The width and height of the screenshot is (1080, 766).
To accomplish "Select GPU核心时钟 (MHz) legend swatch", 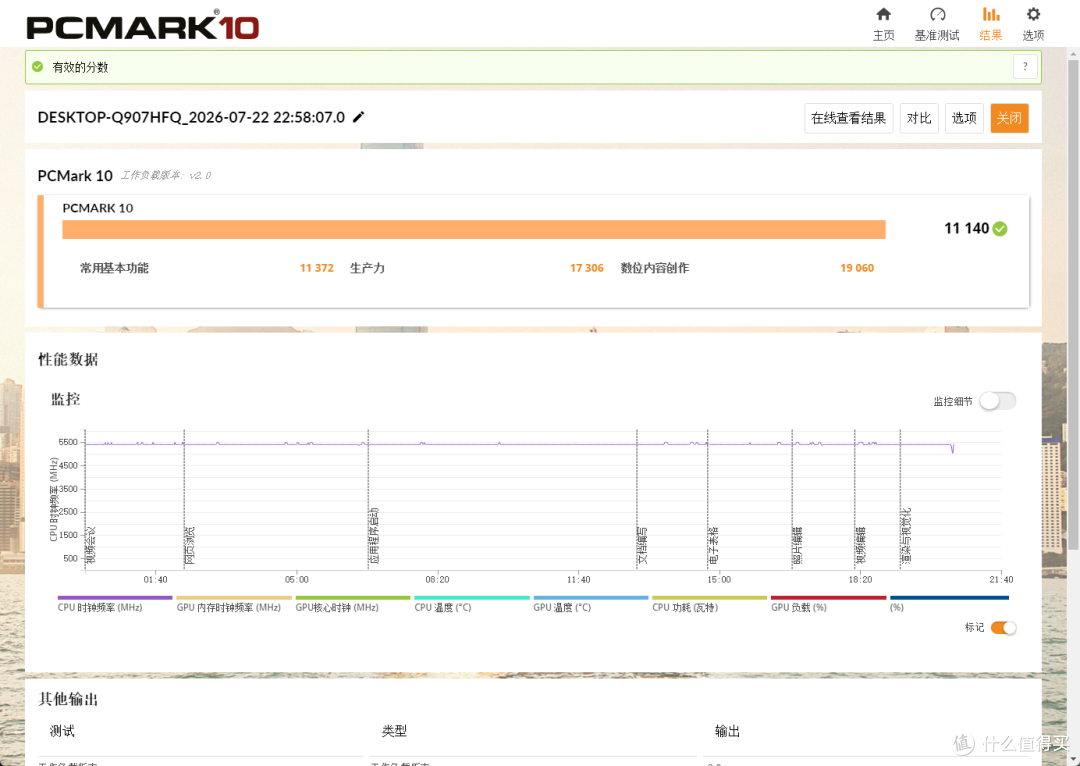I will tap(353, 598).
